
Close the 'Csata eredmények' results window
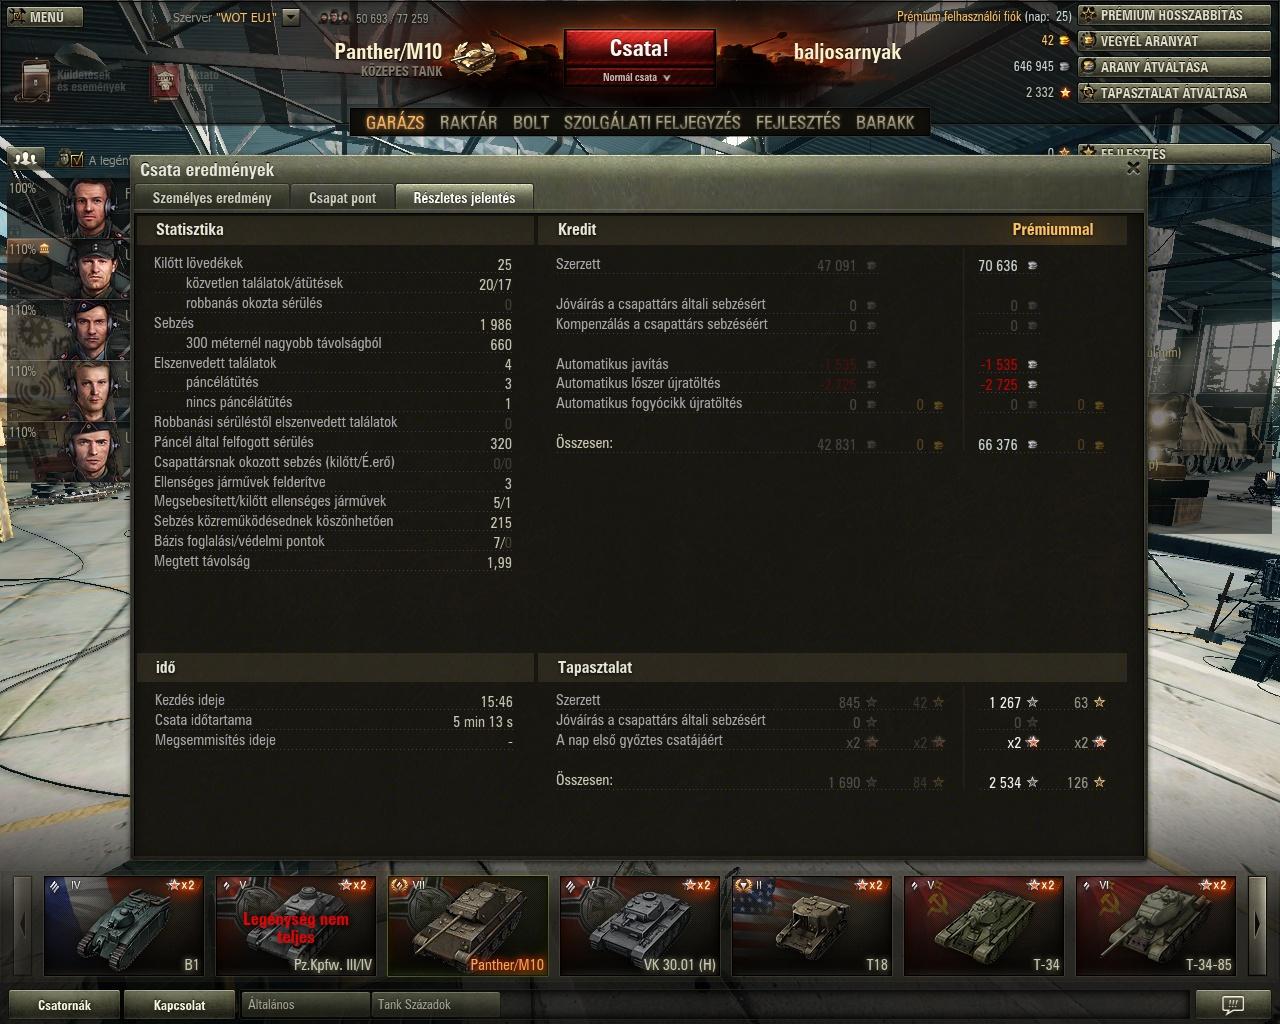pos(1133,168)
